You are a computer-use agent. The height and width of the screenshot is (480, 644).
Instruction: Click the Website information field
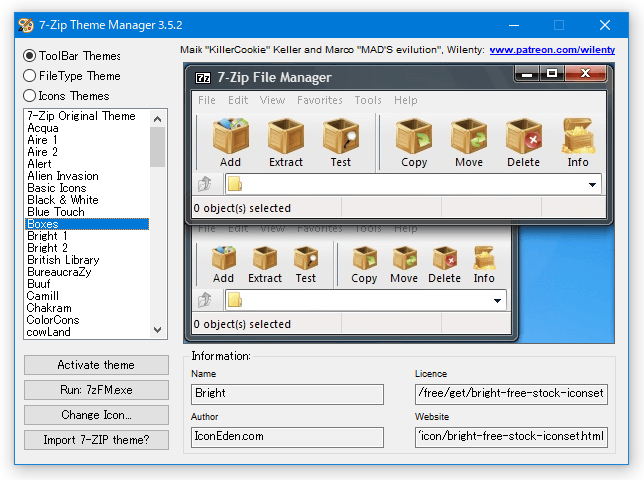point(511,437)
